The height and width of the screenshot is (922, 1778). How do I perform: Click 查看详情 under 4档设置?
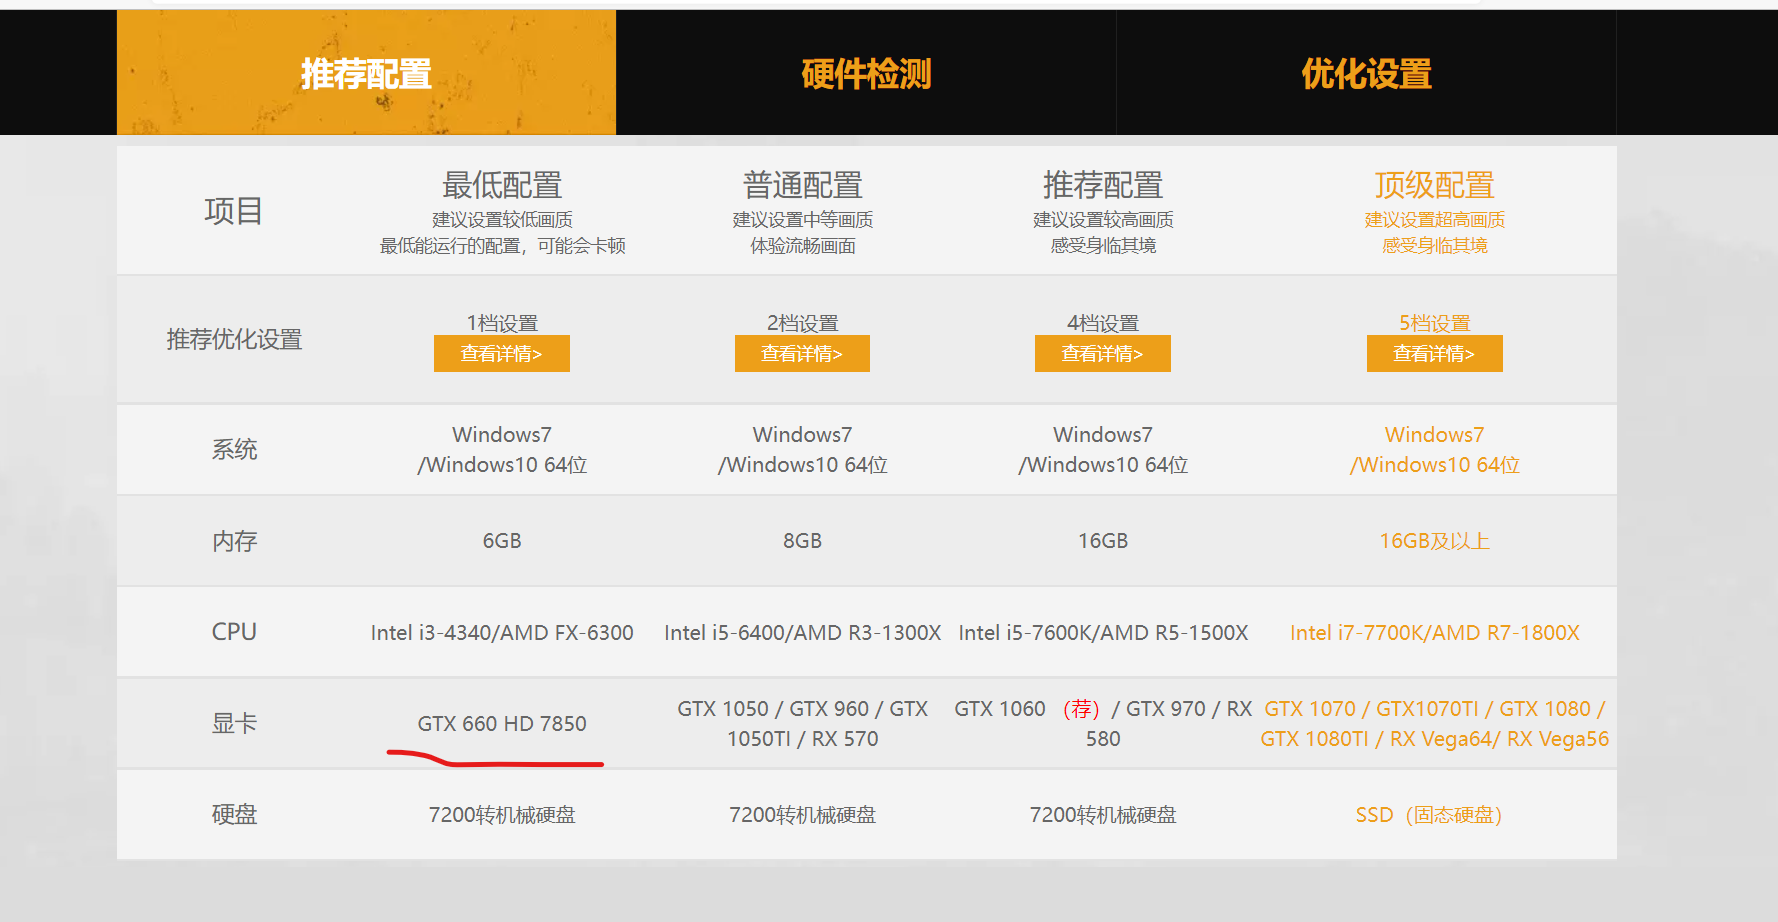[x=1103, y=354]
